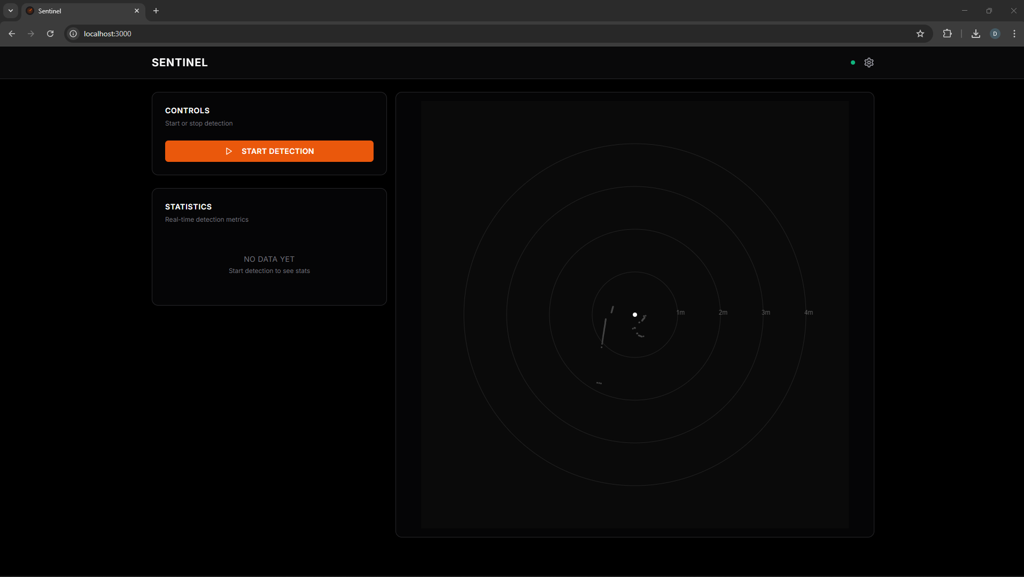This screenshot has width=1024, height=577.
Task: Click the Start Detection button
Action: 269,151
